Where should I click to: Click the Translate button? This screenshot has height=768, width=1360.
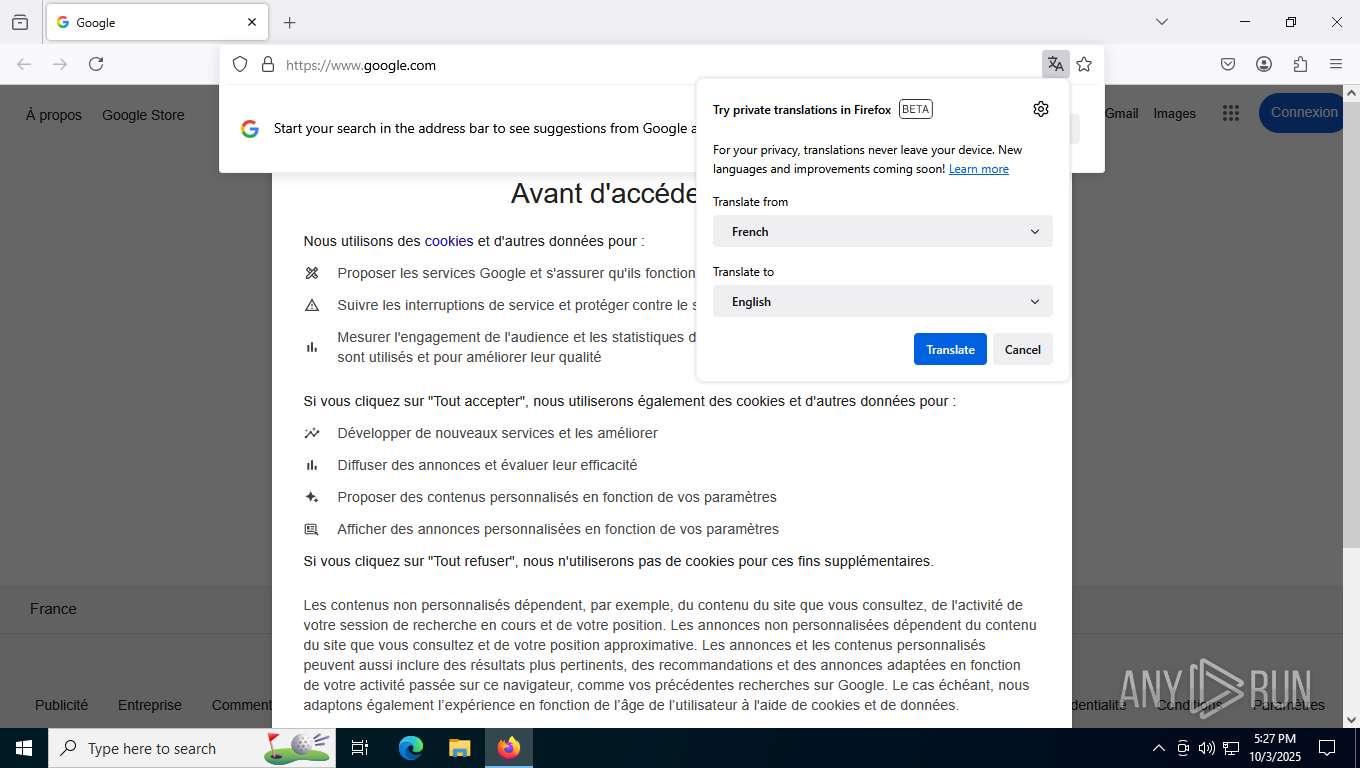950,349
